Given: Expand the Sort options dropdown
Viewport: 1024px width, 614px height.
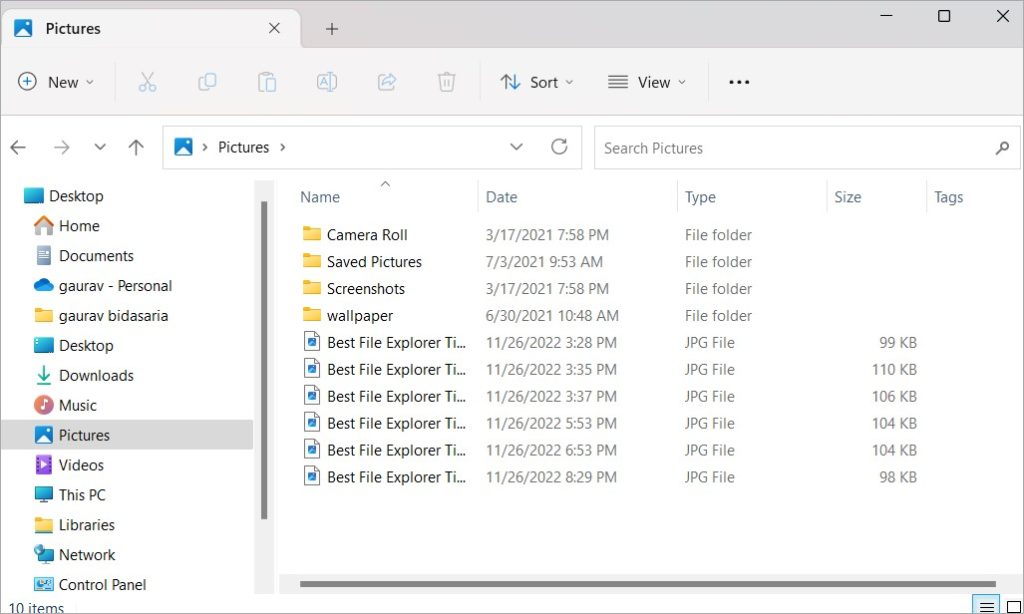Looking at the screenshot, I should click(x=538, y=82).
